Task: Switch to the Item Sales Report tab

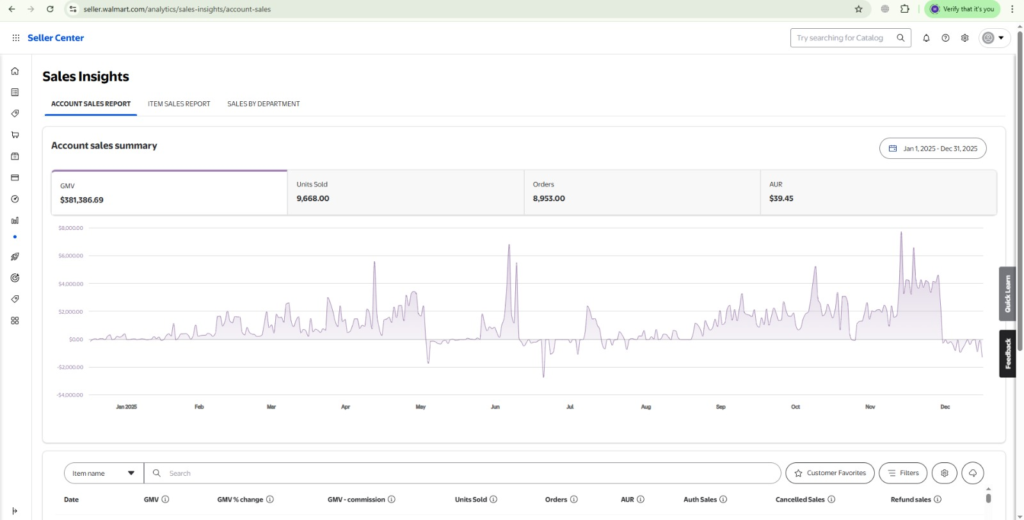Action: click(179, 104)
